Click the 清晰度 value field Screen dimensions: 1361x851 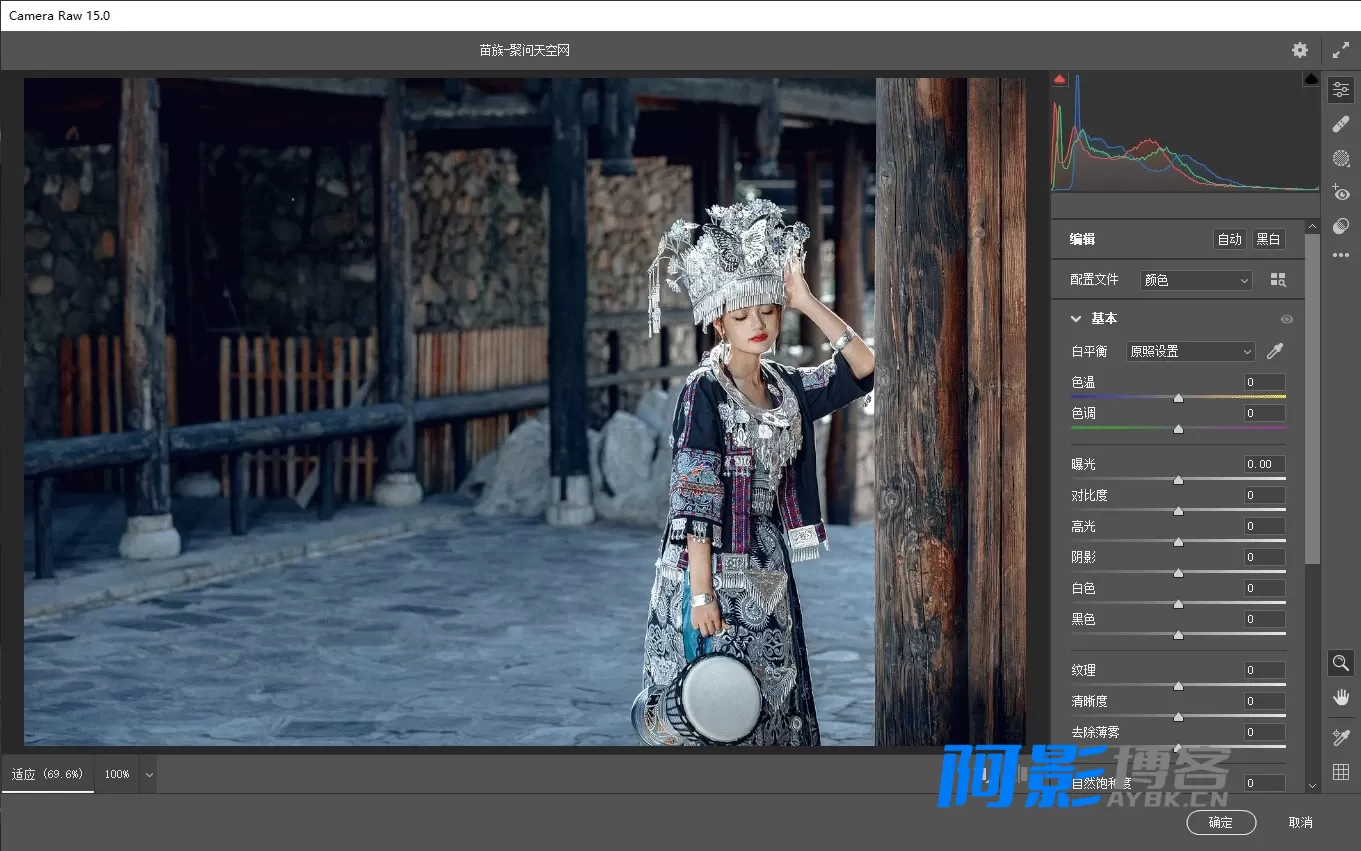(1265, 701)
